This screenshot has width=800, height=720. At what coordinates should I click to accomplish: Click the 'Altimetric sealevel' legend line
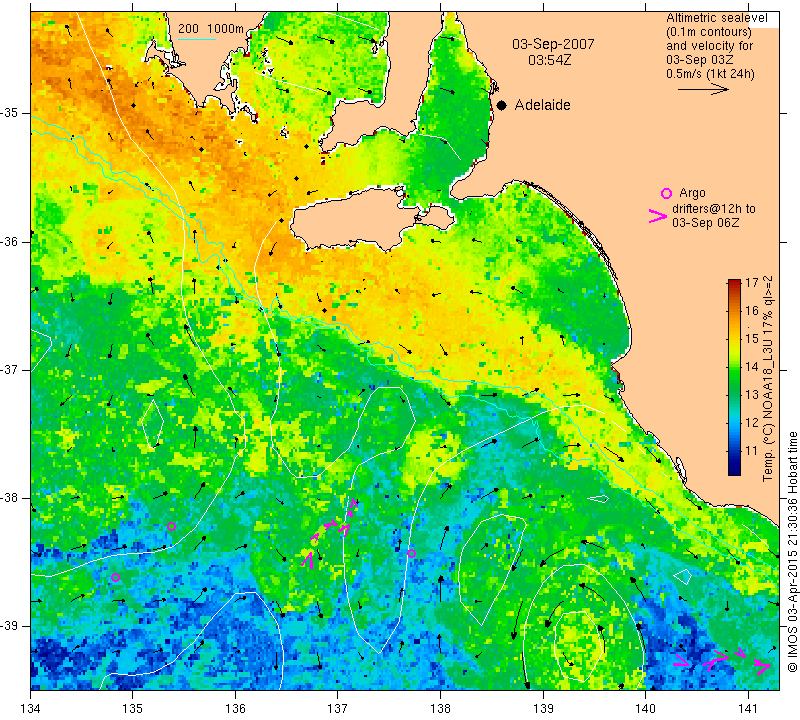pyautogui.click(x=716, y=18)
